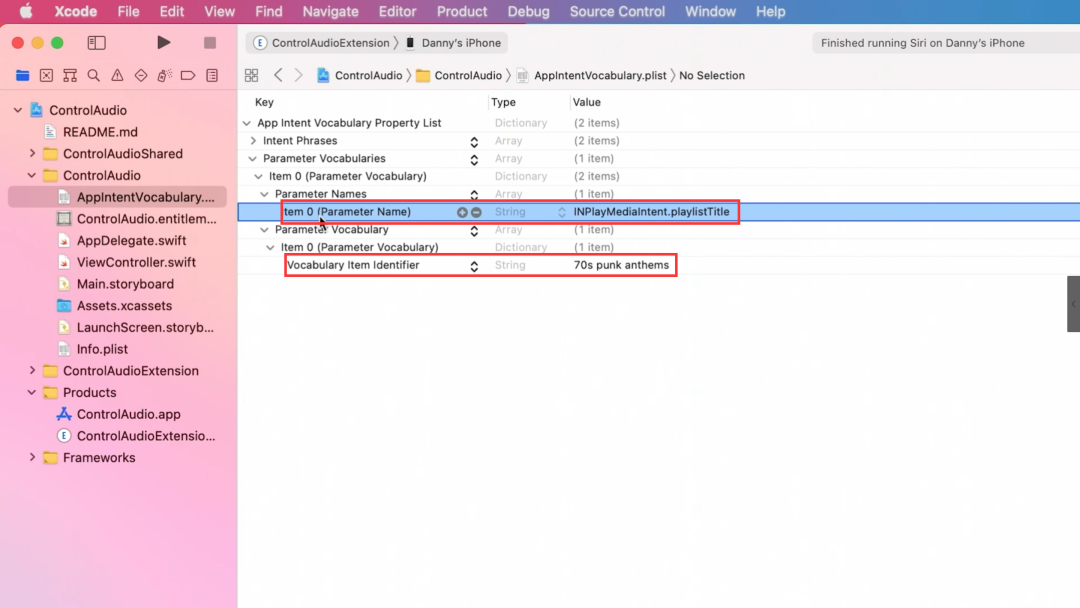This screenshot has height=608, width=1080.
Task: Open the Symbol navigator icon
Action: click(70, 75)
